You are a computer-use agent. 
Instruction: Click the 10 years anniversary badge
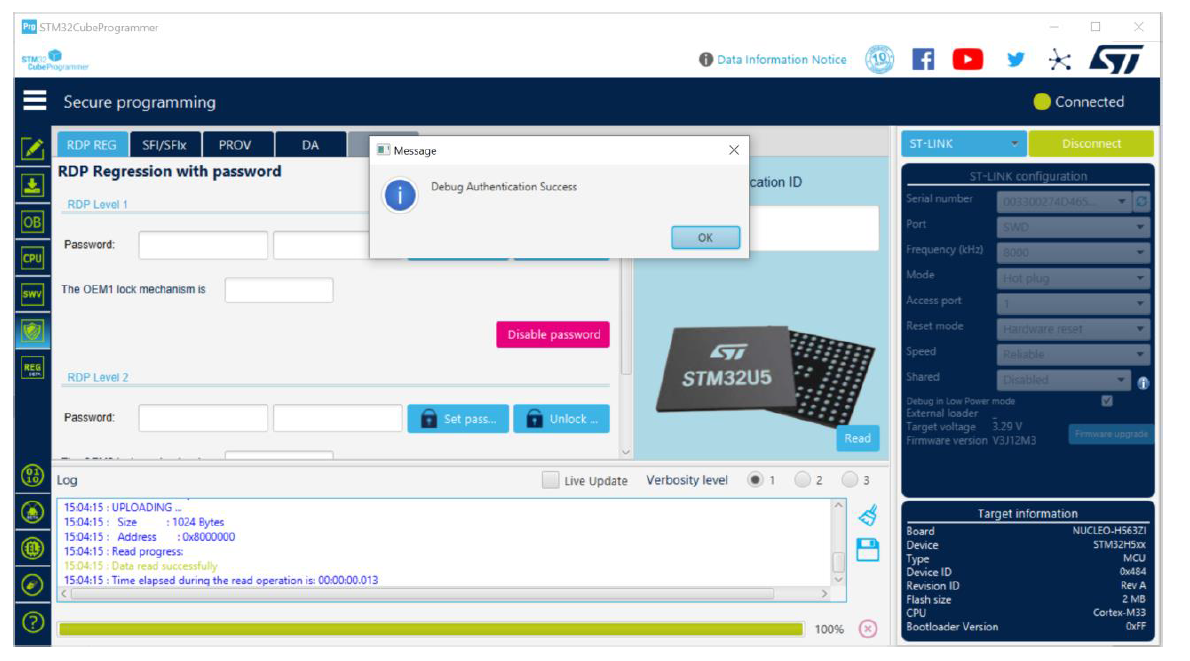(880, 59)
